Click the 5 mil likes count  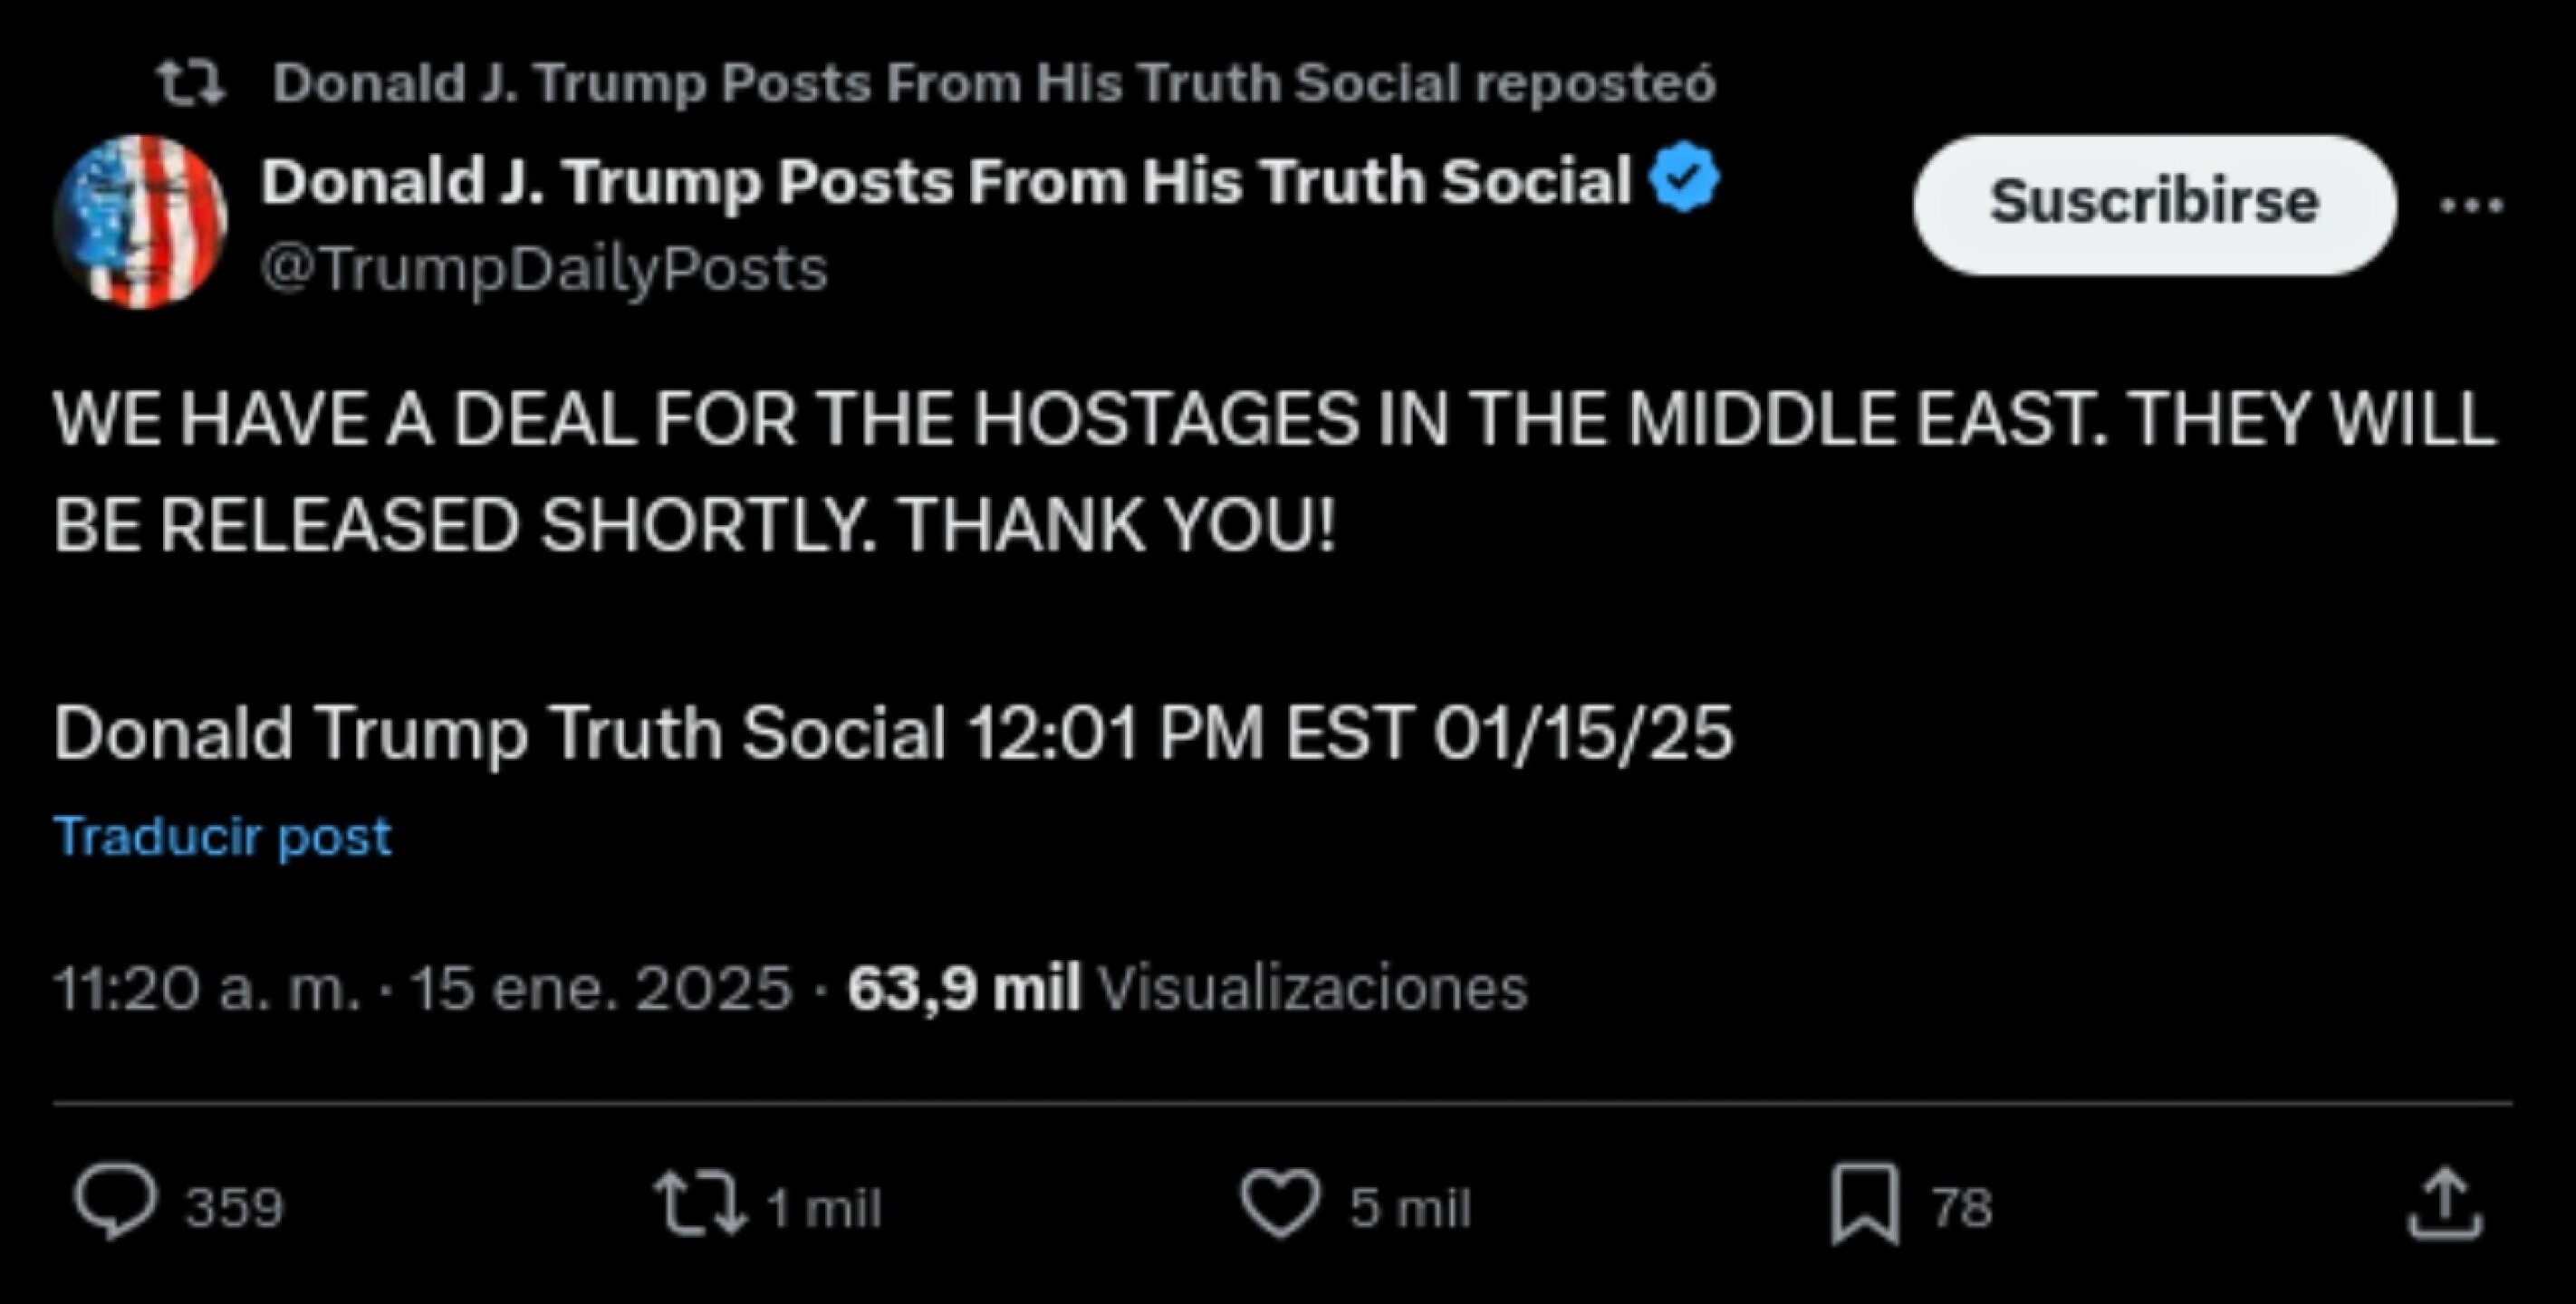[1410, 1207]
